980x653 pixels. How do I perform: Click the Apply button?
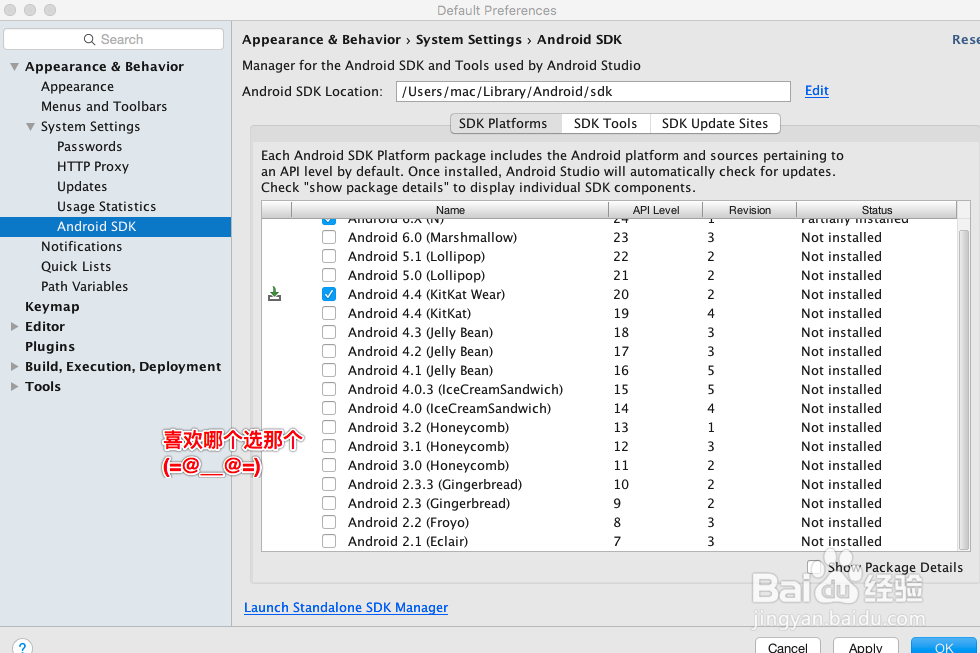click(x=866, y=647)
